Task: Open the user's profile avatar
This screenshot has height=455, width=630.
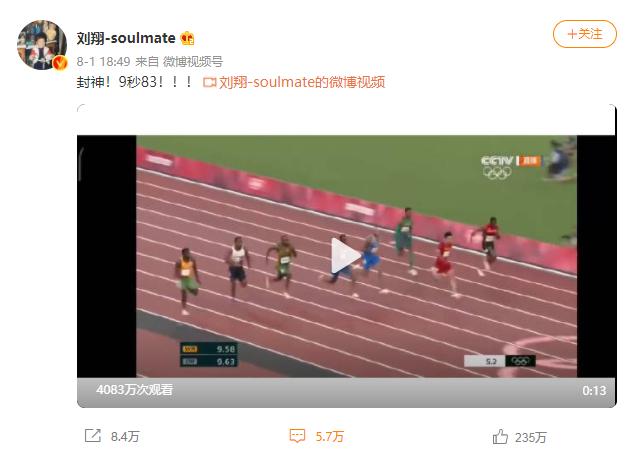Action: [x=42, y=45]
